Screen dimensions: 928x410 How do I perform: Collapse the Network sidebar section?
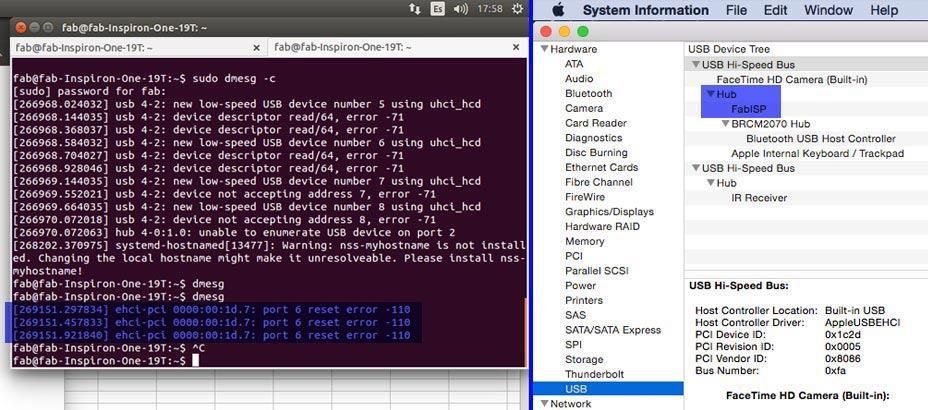[x=544, y=403]
